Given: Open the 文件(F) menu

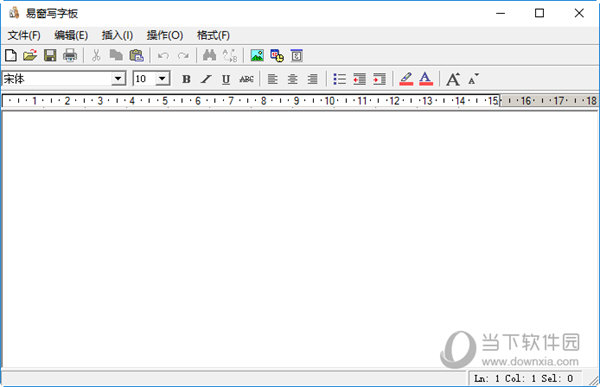Looking at the screenshot, I should click(24, 36).
